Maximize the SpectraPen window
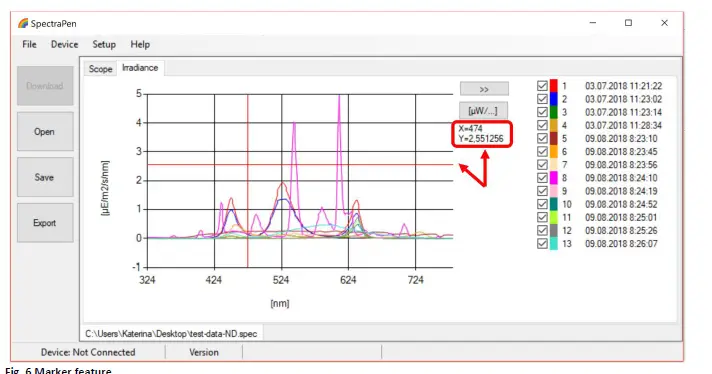The image size is (712, 374). click(x=628, y=23)
